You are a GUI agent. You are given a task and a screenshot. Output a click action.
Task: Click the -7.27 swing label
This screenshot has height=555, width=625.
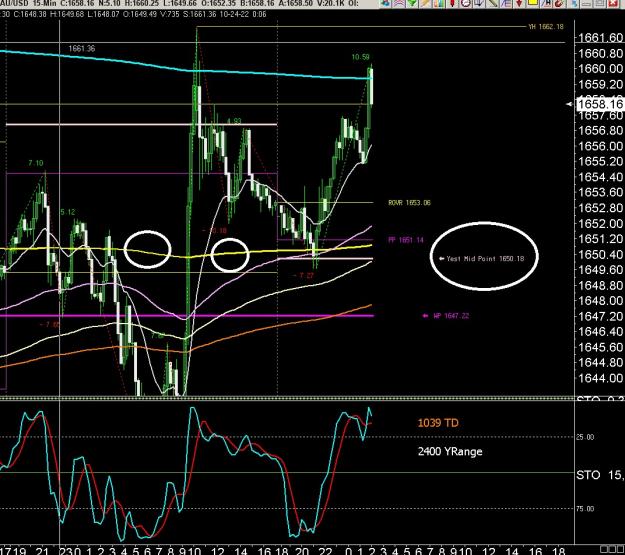(303, 276)
